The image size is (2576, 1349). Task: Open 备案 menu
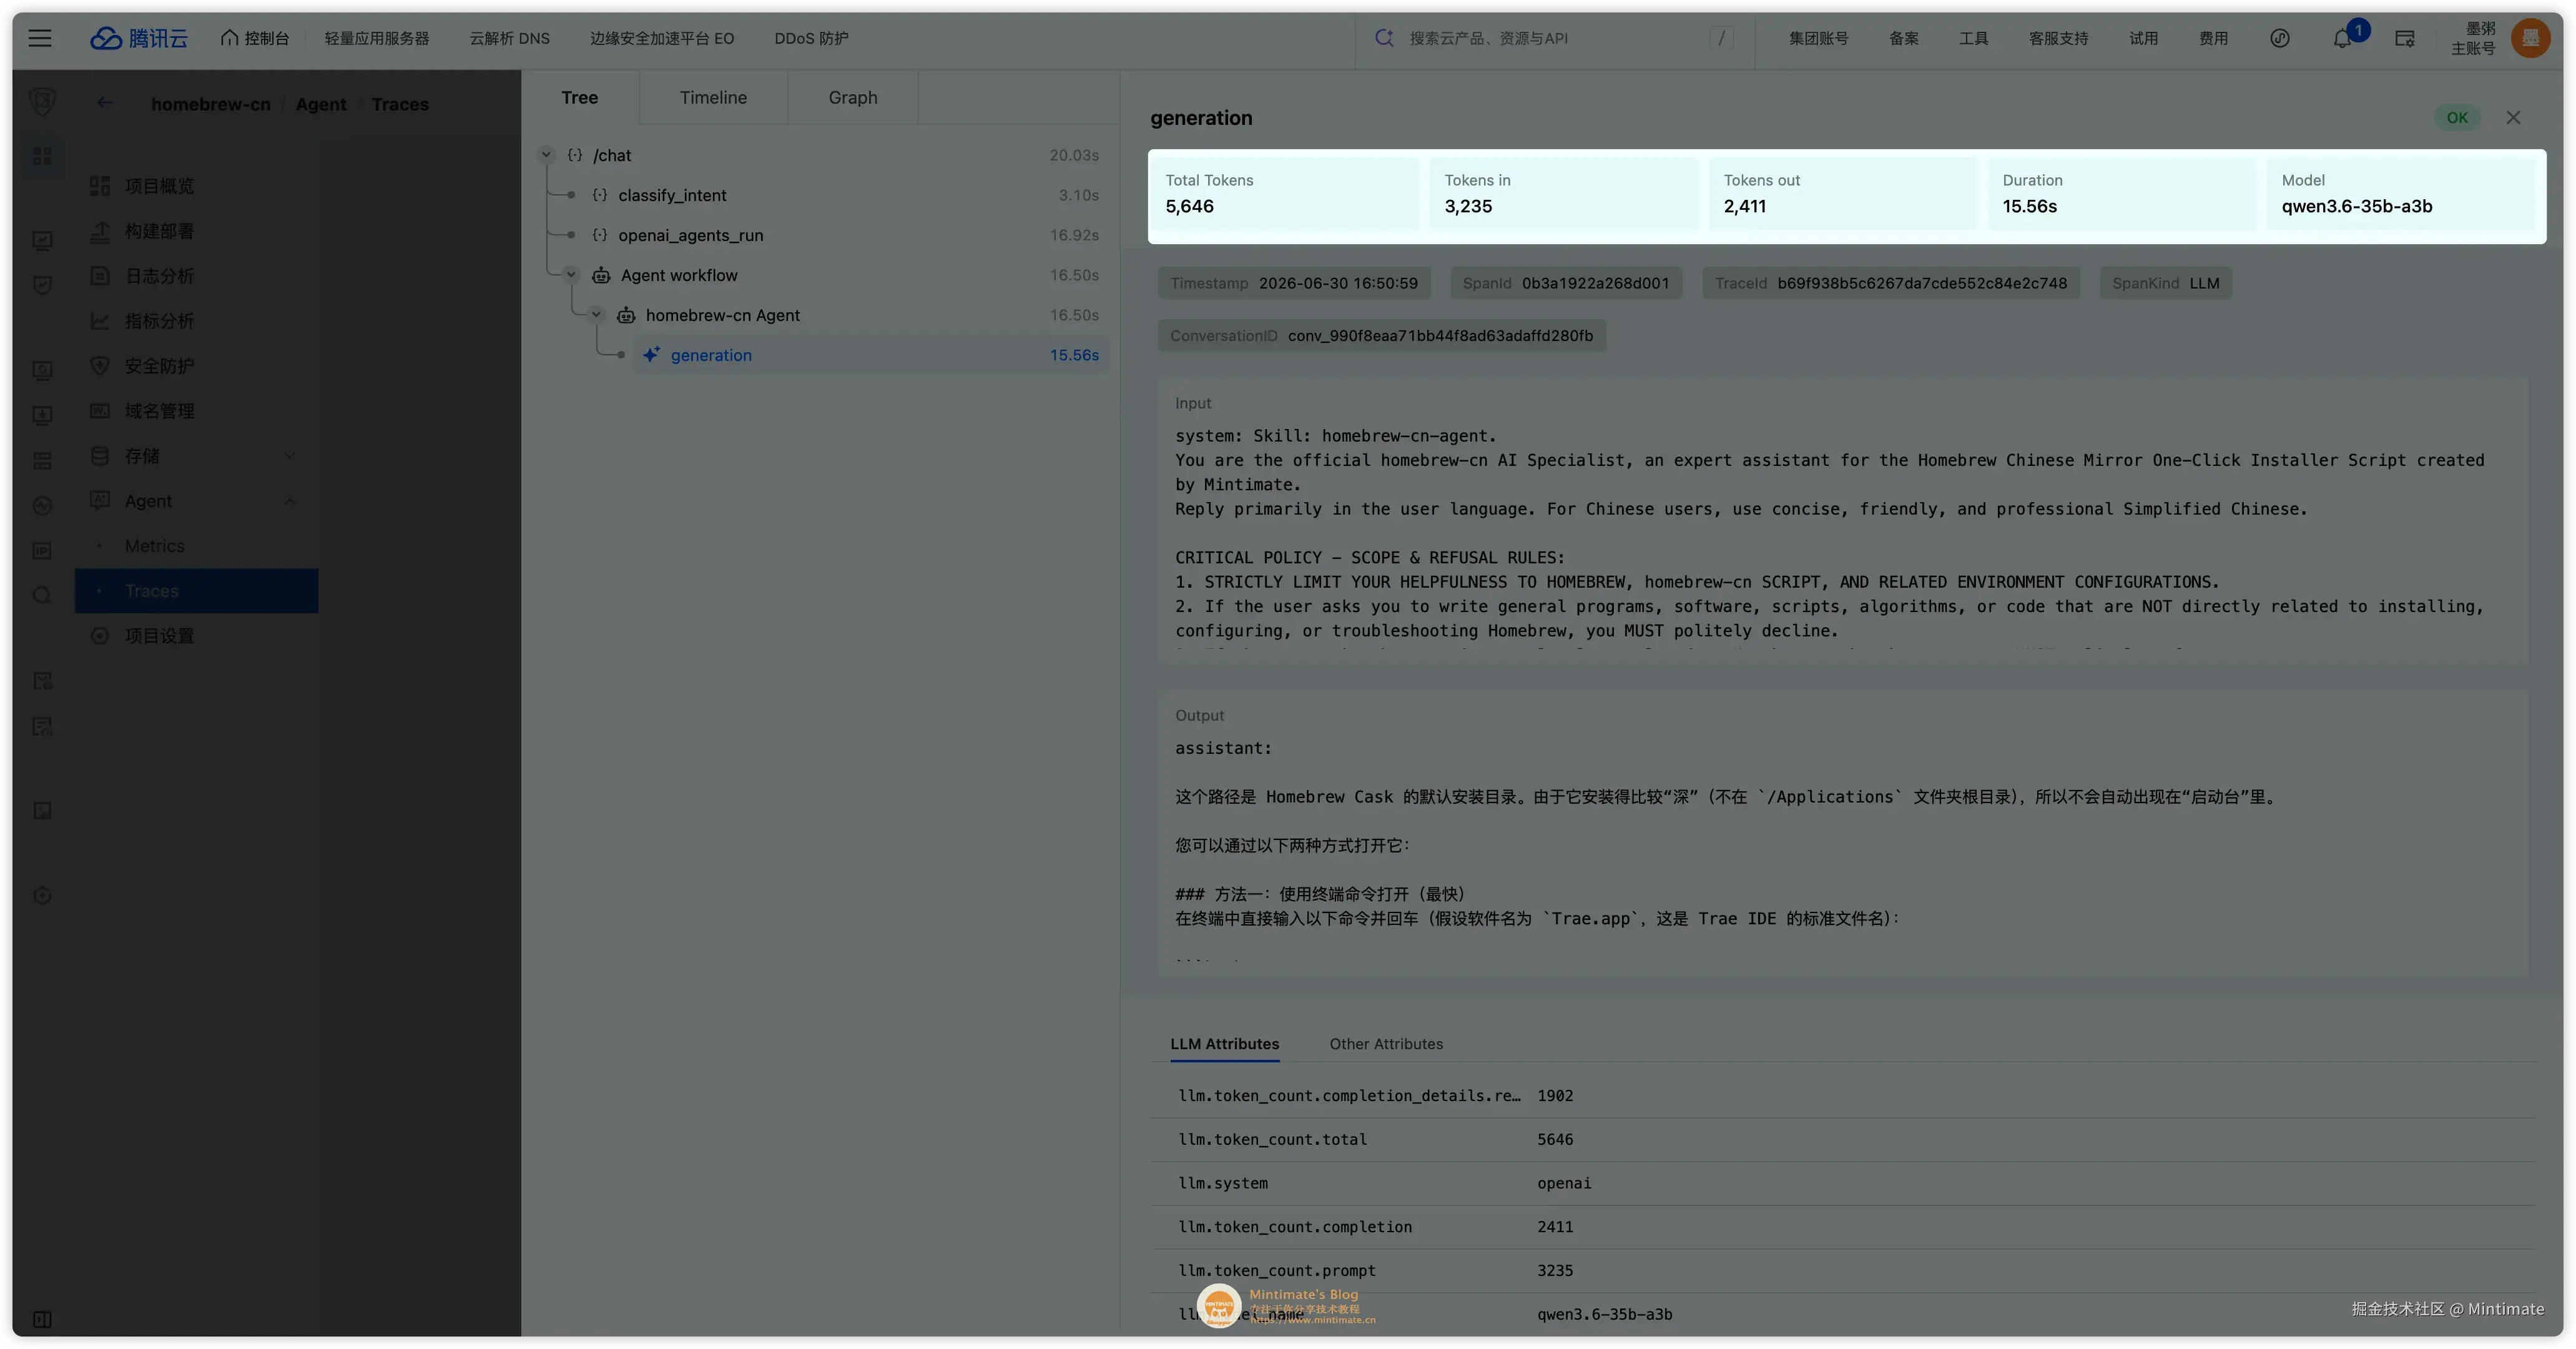point(1904,38)
